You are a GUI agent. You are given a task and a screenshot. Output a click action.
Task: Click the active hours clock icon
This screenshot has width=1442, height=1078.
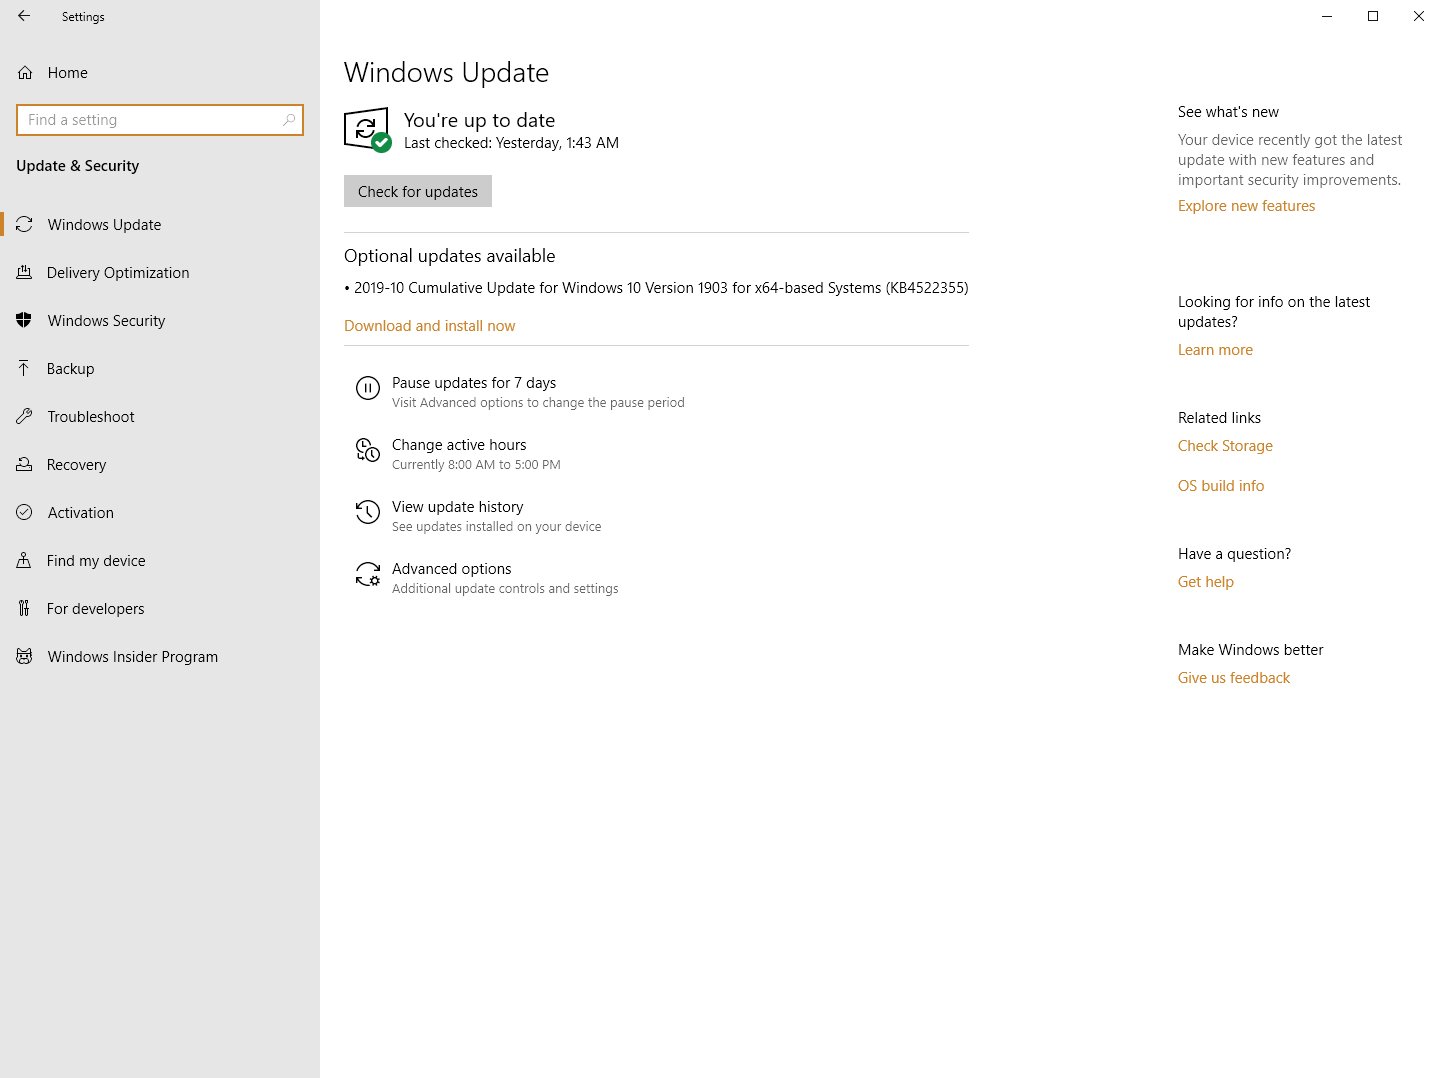coord(368,450)
